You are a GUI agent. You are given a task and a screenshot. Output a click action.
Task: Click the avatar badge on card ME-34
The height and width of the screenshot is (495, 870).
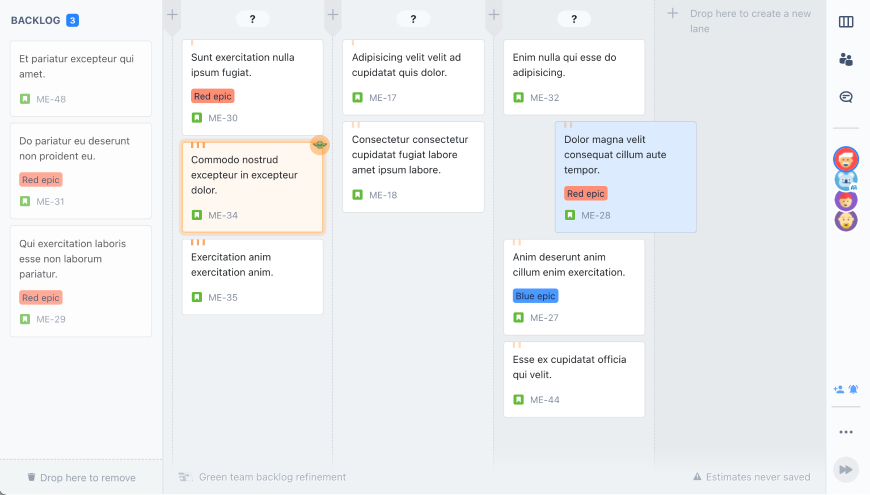(319, 145)
